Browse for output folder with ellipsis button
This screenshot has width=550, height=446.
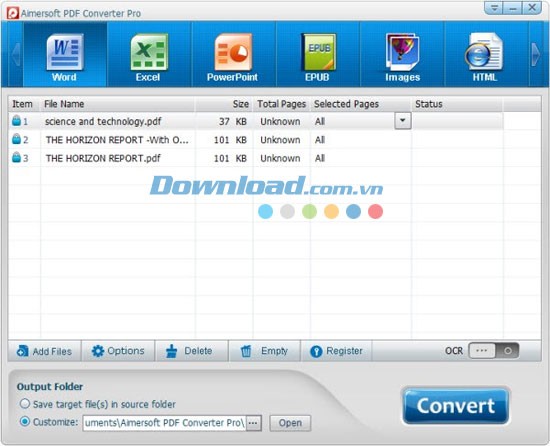(254, 423)
